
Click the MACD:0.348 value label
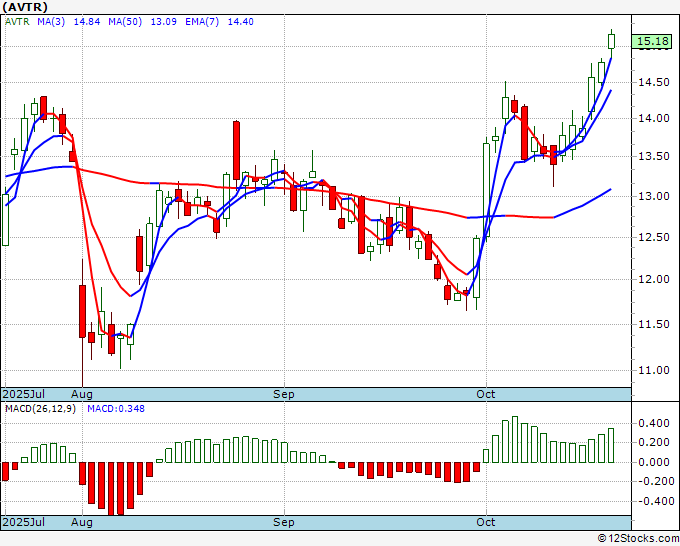116,409
